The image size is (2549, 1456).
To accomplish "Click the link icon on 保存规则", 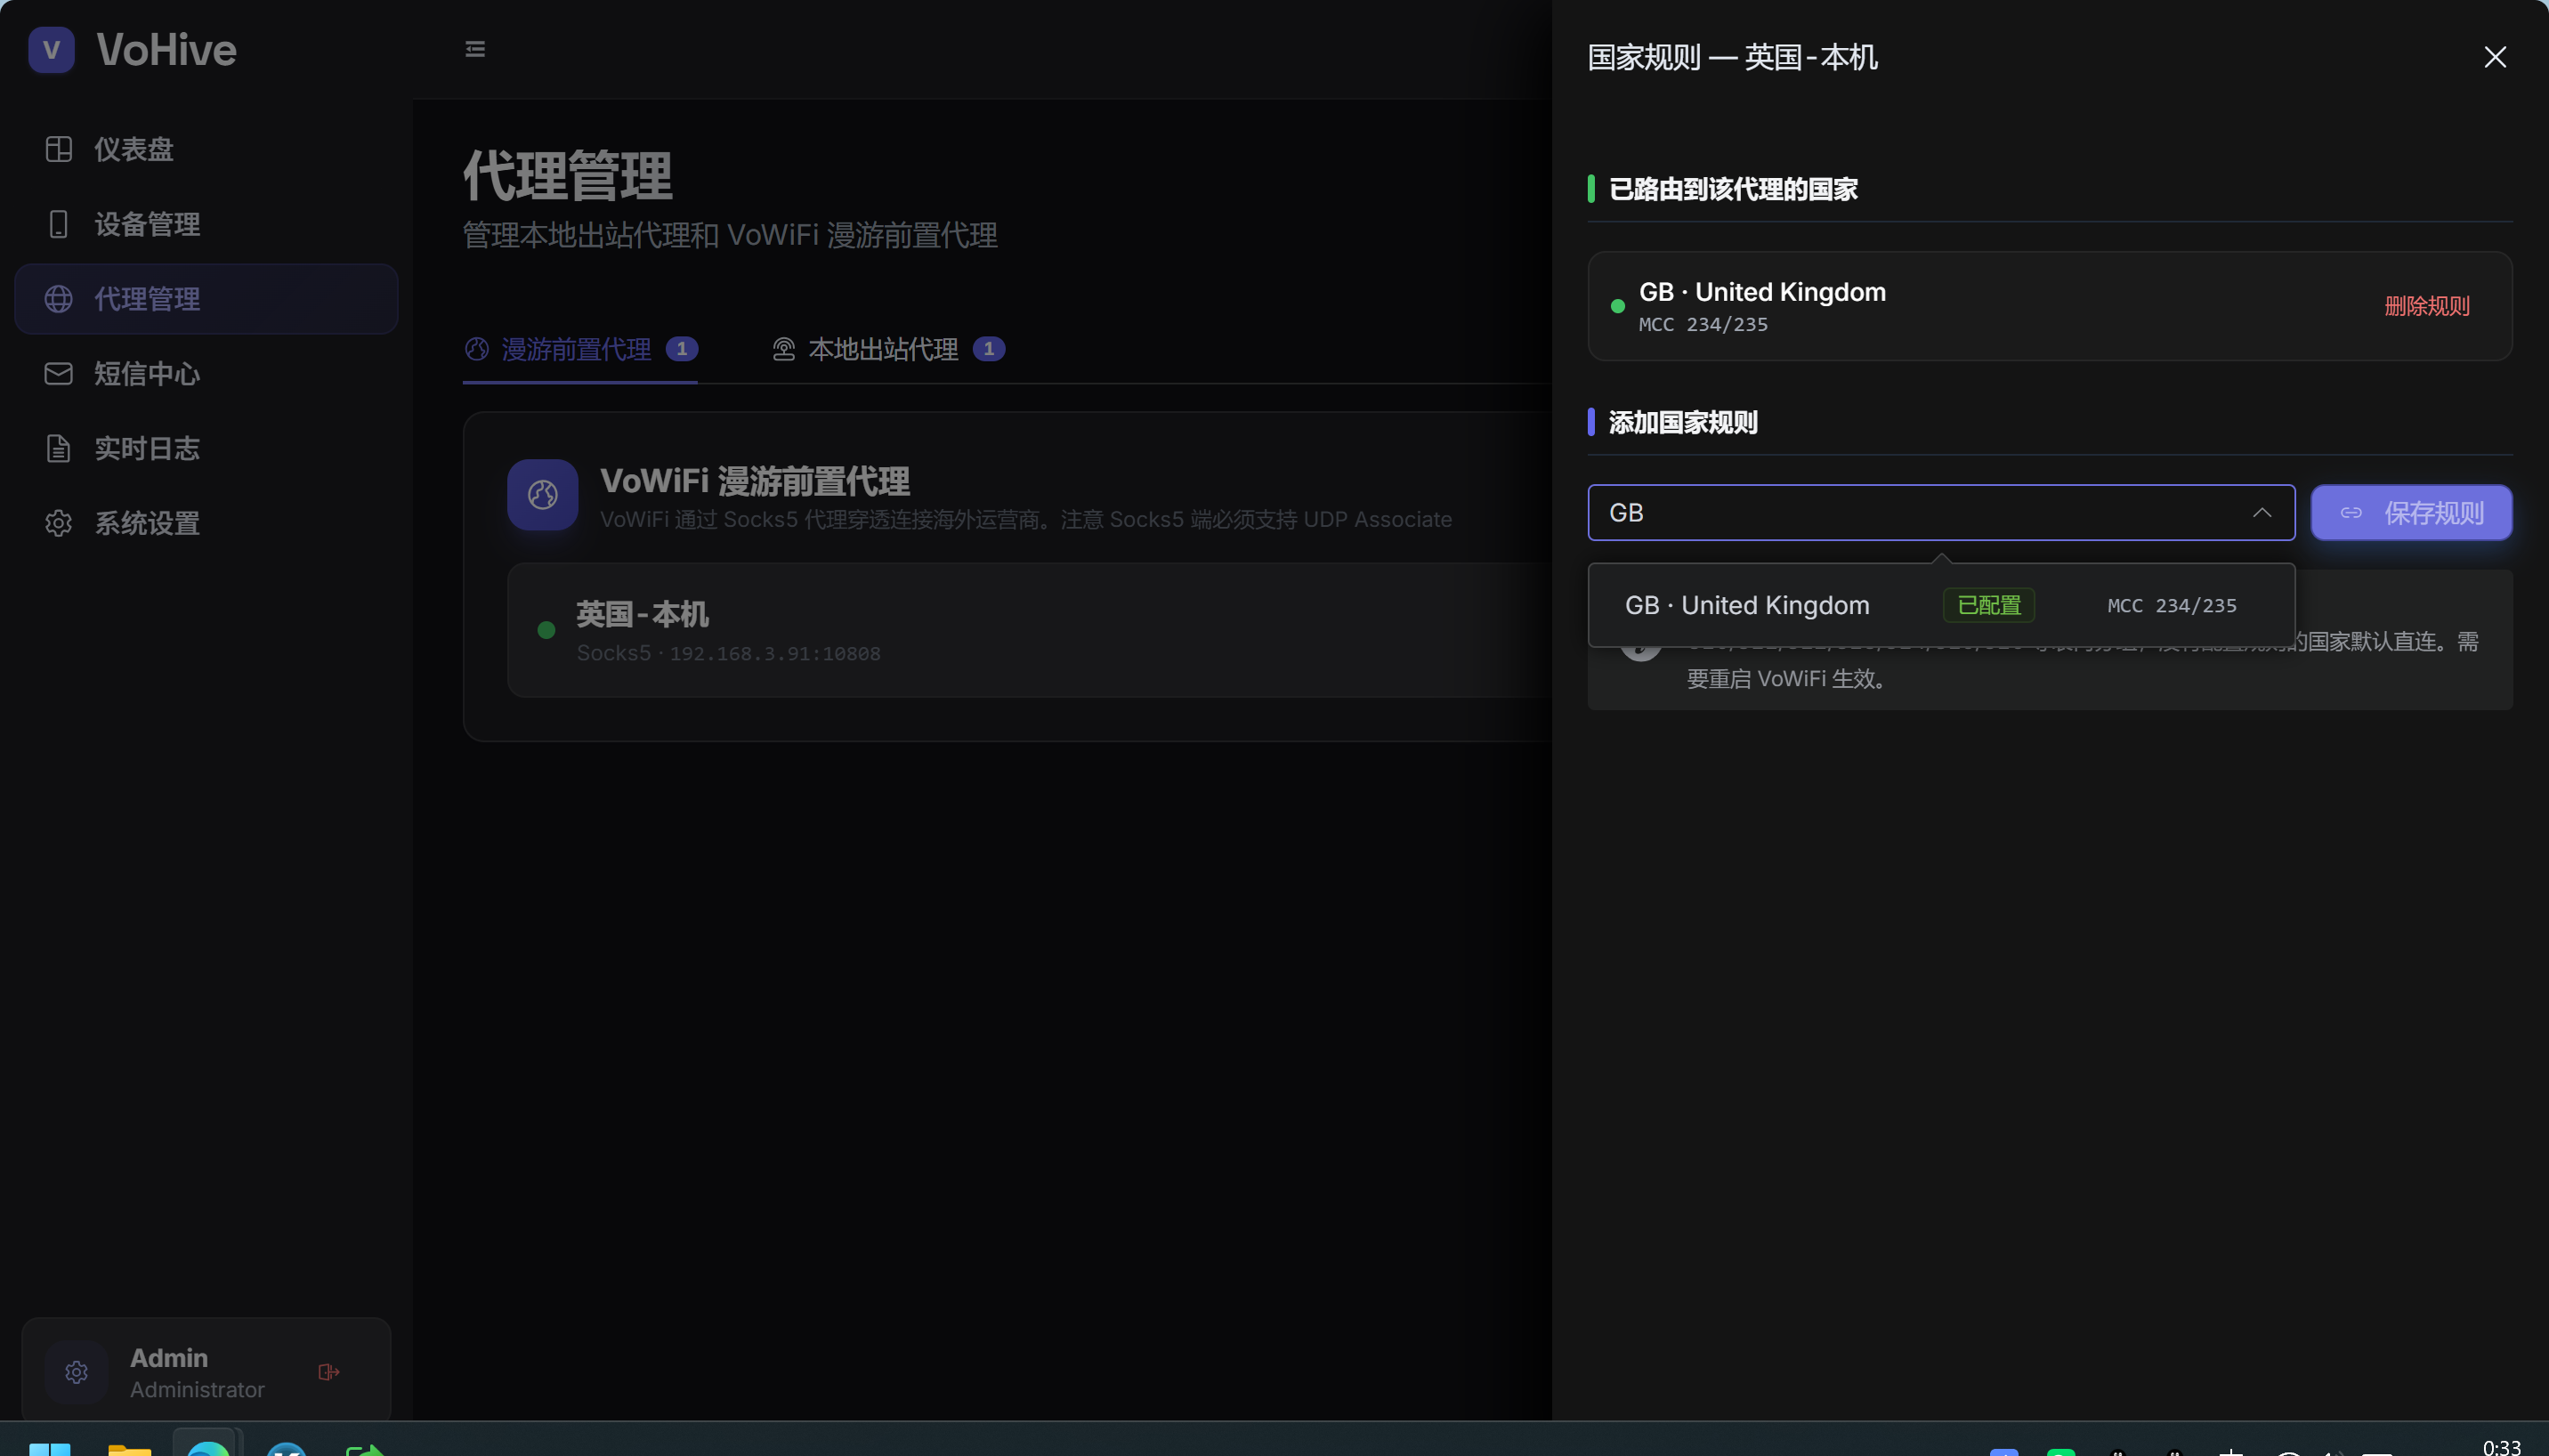I will click(x=2351, y=513).
